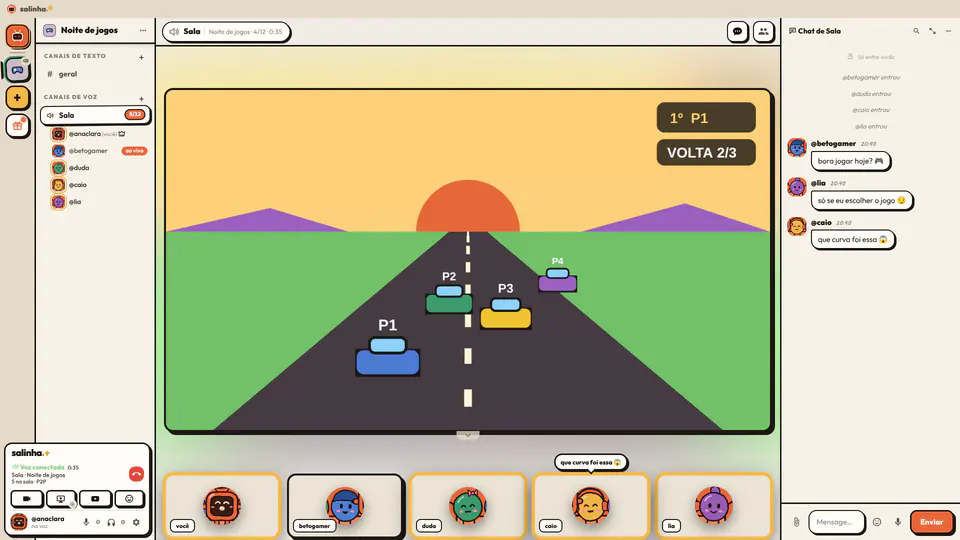Click the 'só se eu escolher o jogo' message
960x540 pixels.
point(861,200)
